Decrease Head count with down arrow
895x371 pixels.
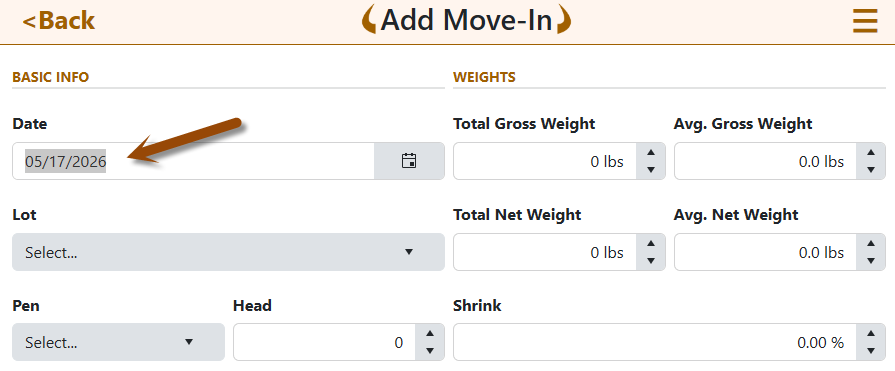click(430, 351)
